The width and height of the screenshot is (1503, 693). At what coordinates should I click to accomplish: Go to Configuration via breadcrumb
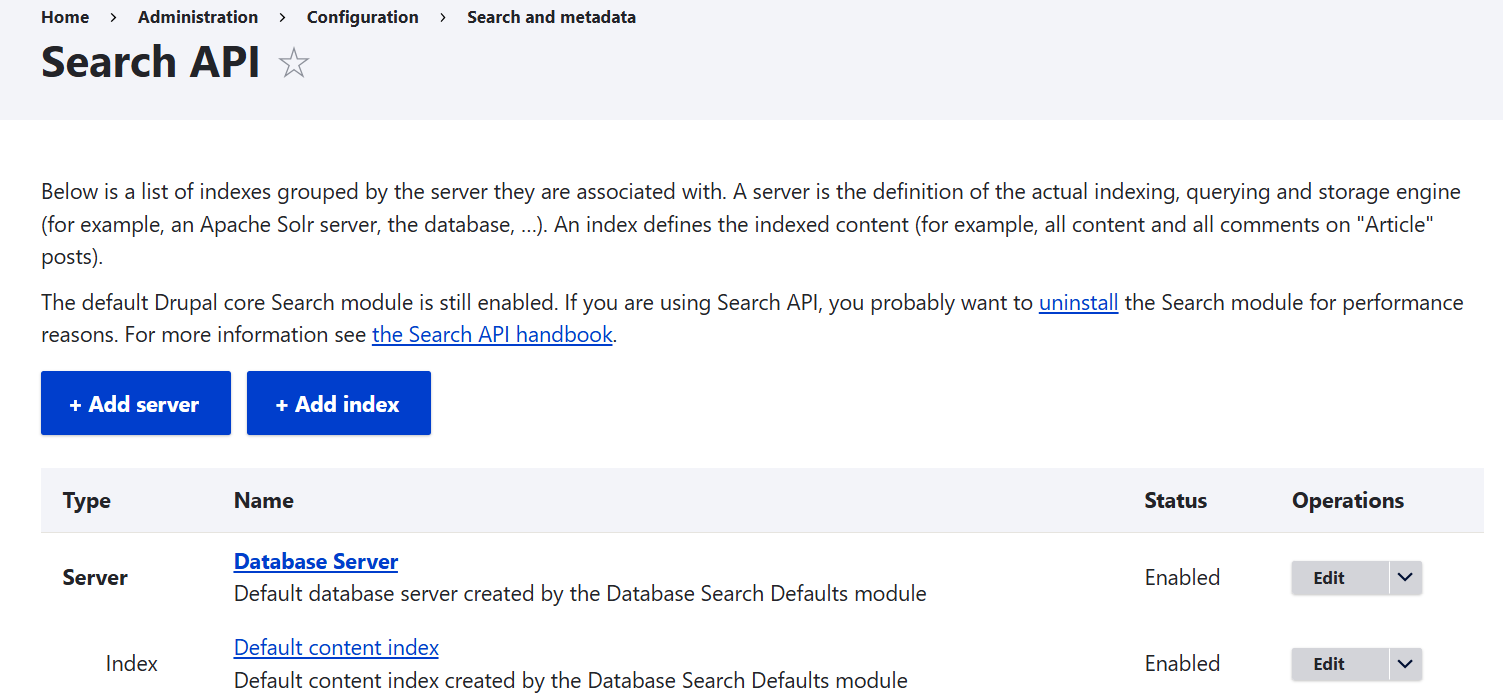[x=362, y=16]
